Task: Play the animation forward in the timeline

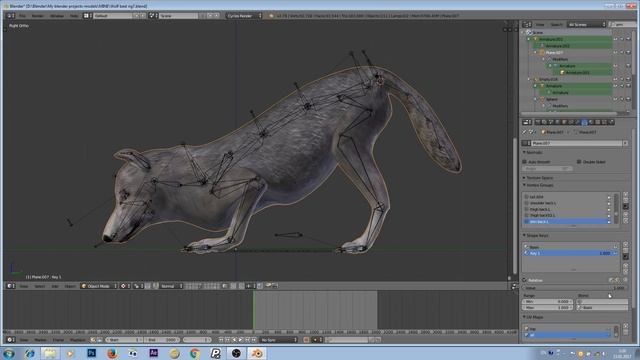Action: [x=241, y=340]
